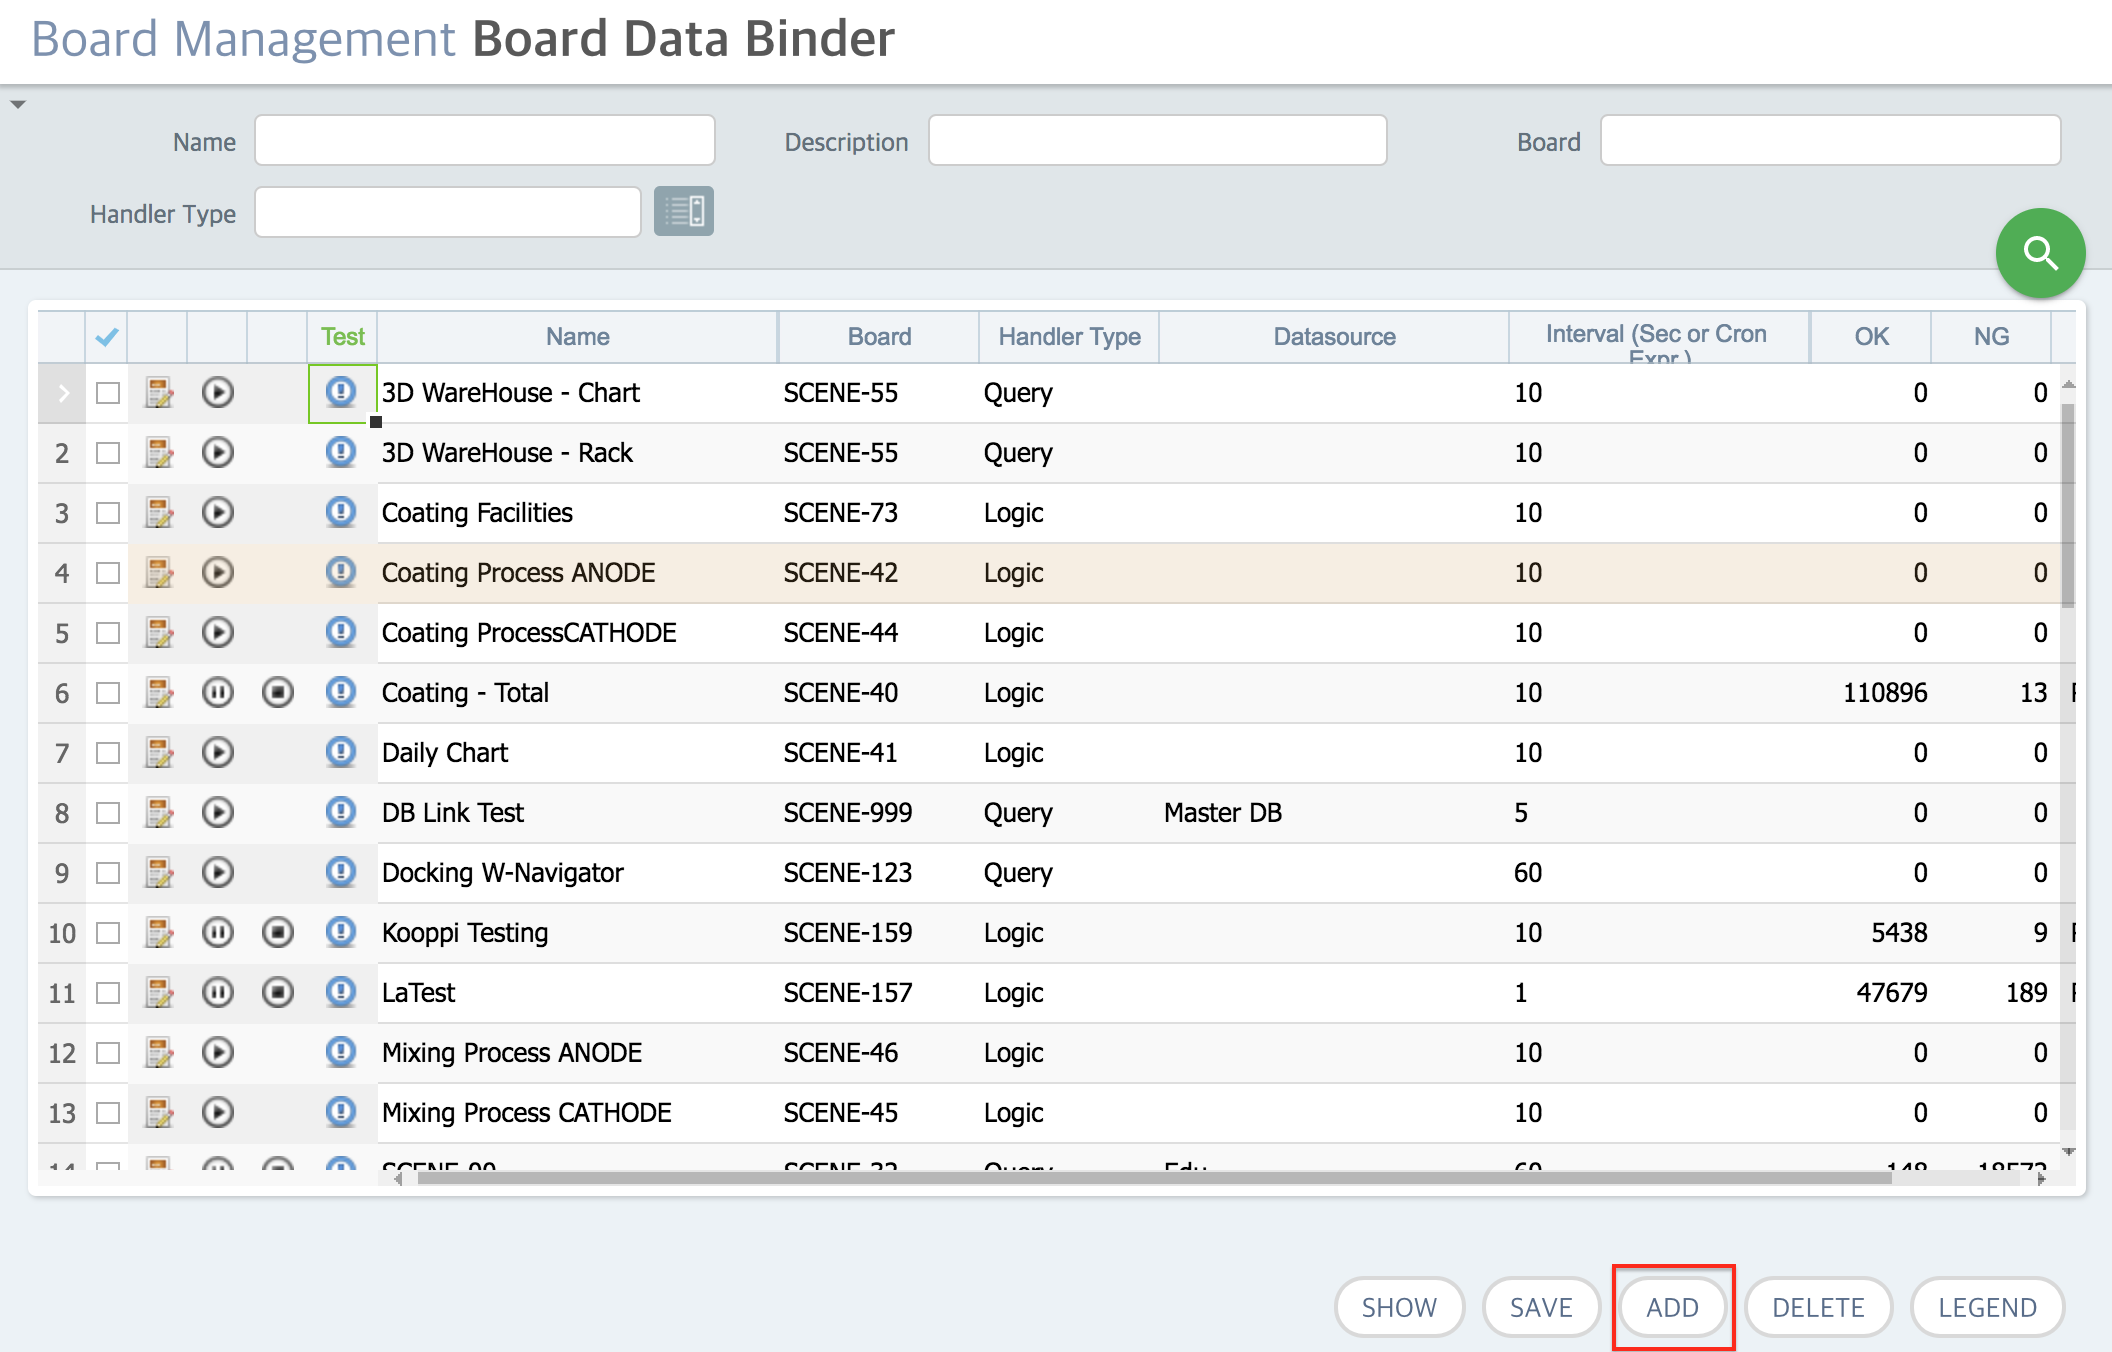Sort by the Handler Type column header
2112x1352 pixels.
[1069, 337]
